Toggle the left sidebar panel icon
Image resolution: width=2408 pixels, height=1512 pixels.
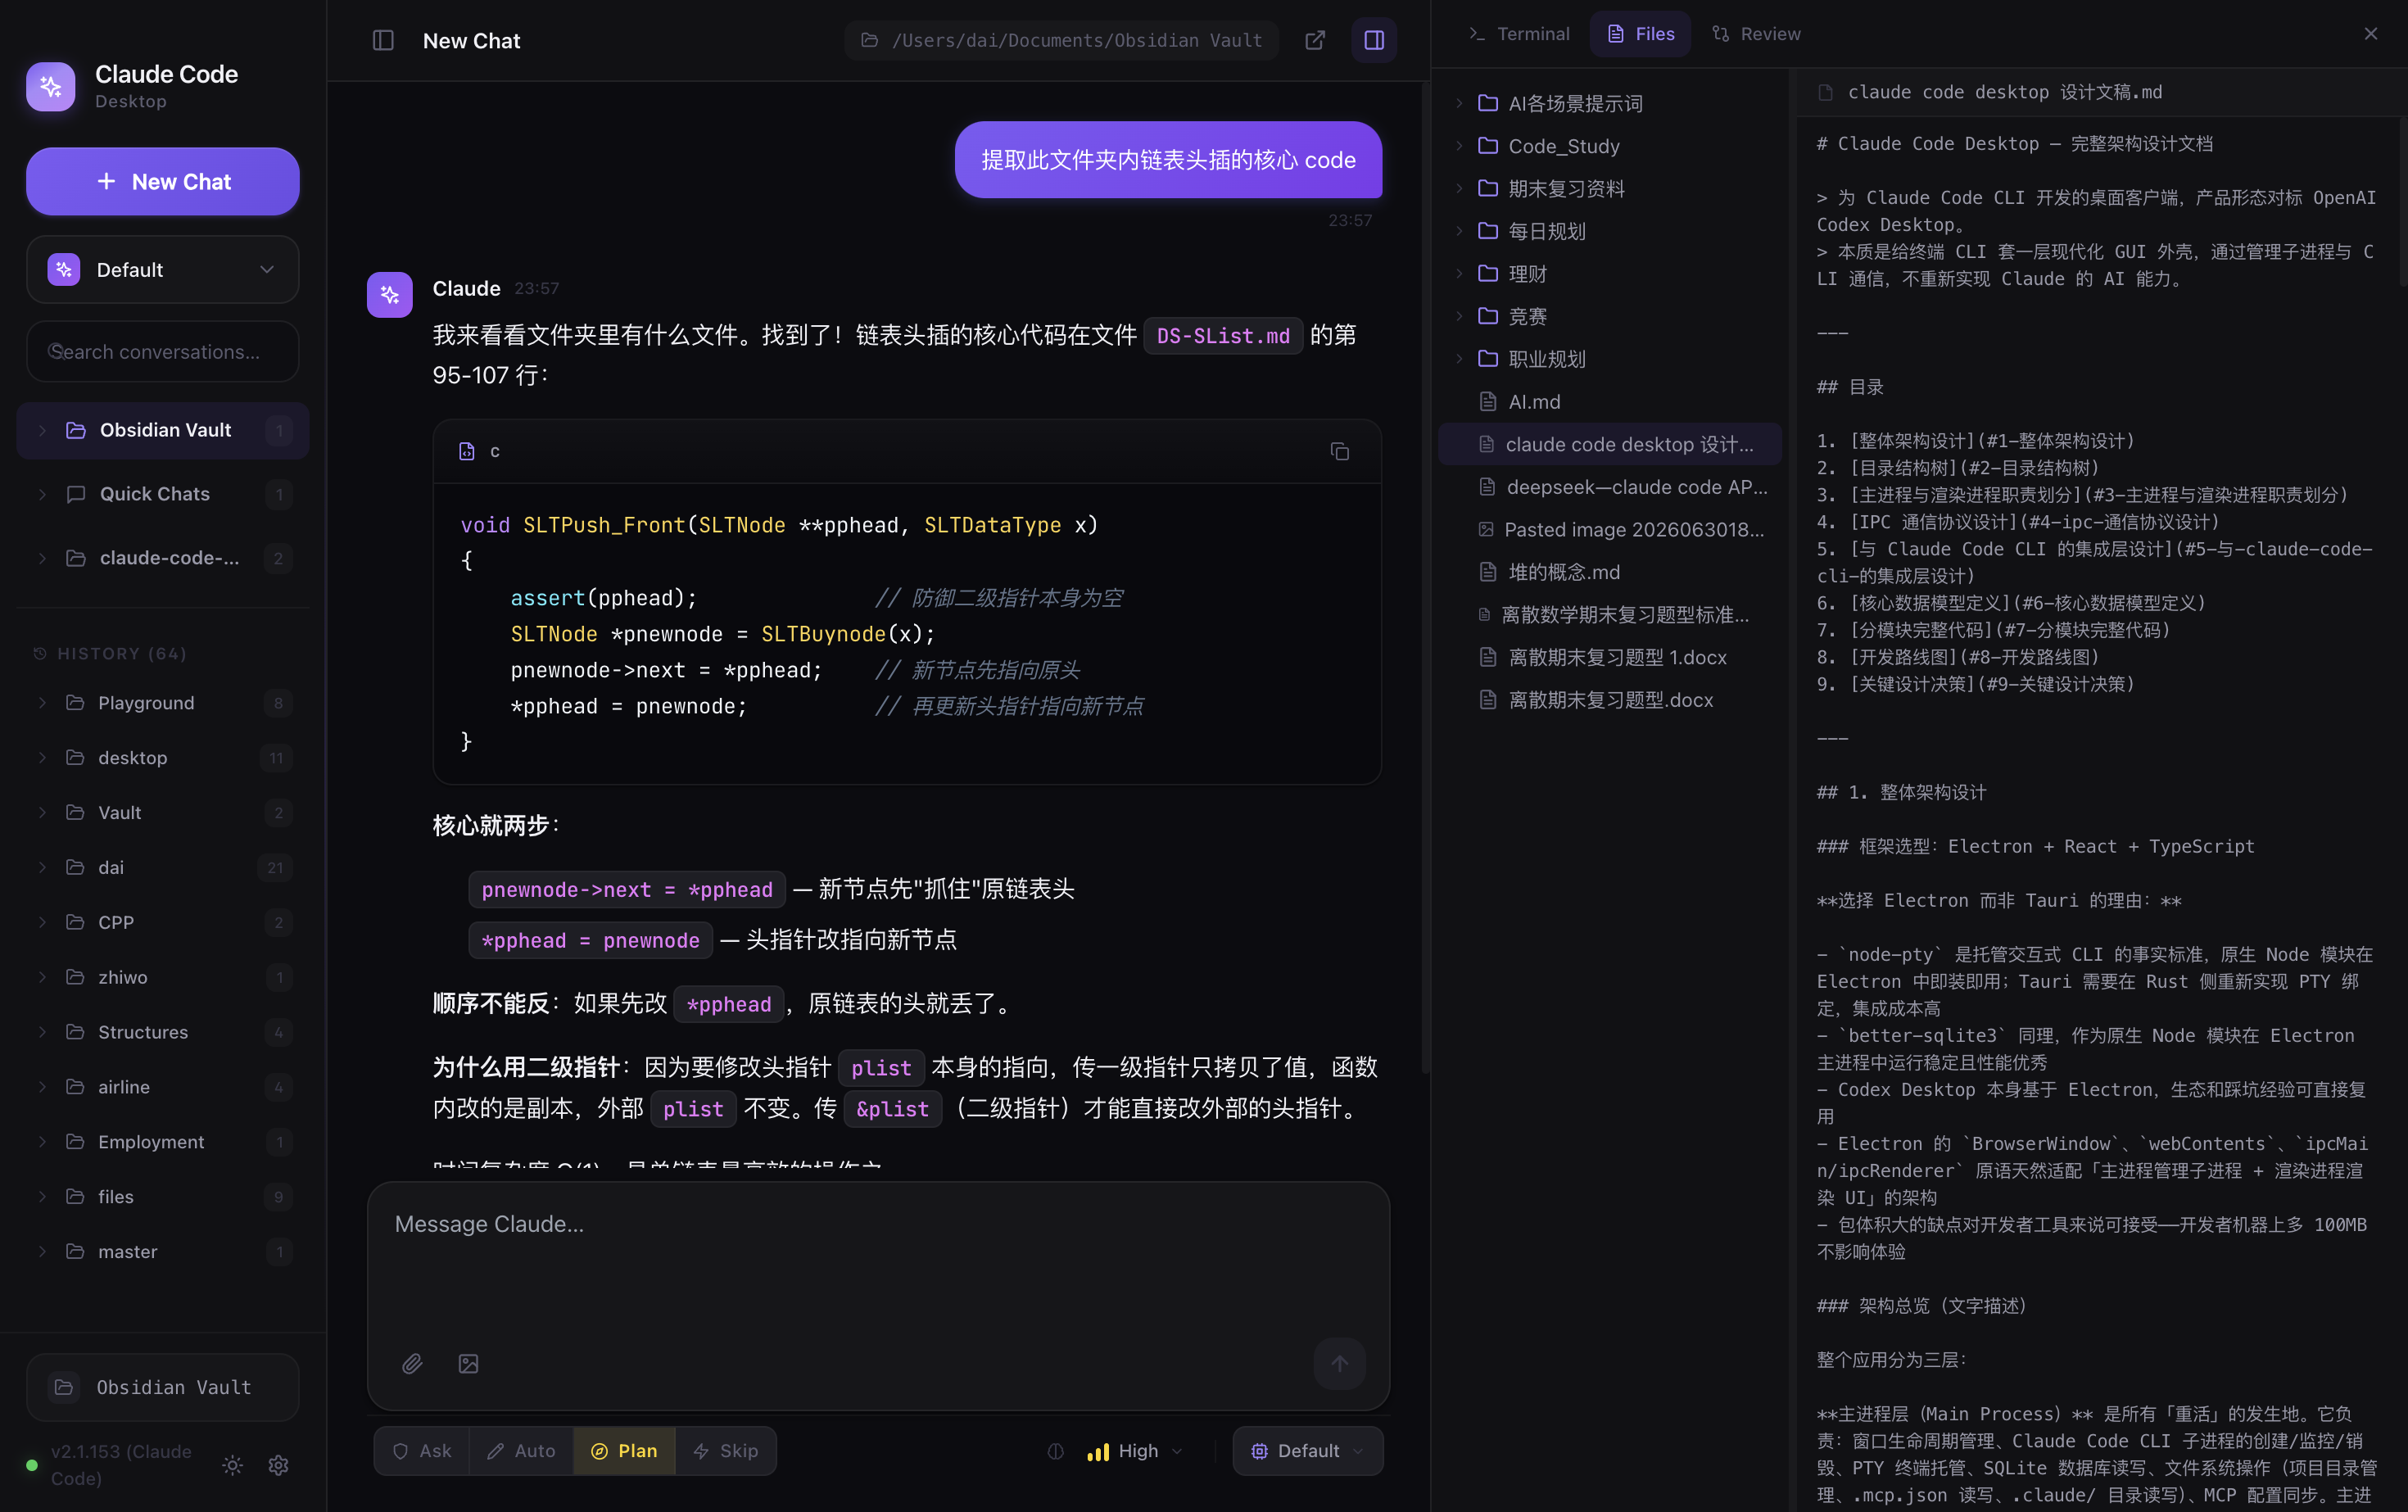tap(383, 40)
